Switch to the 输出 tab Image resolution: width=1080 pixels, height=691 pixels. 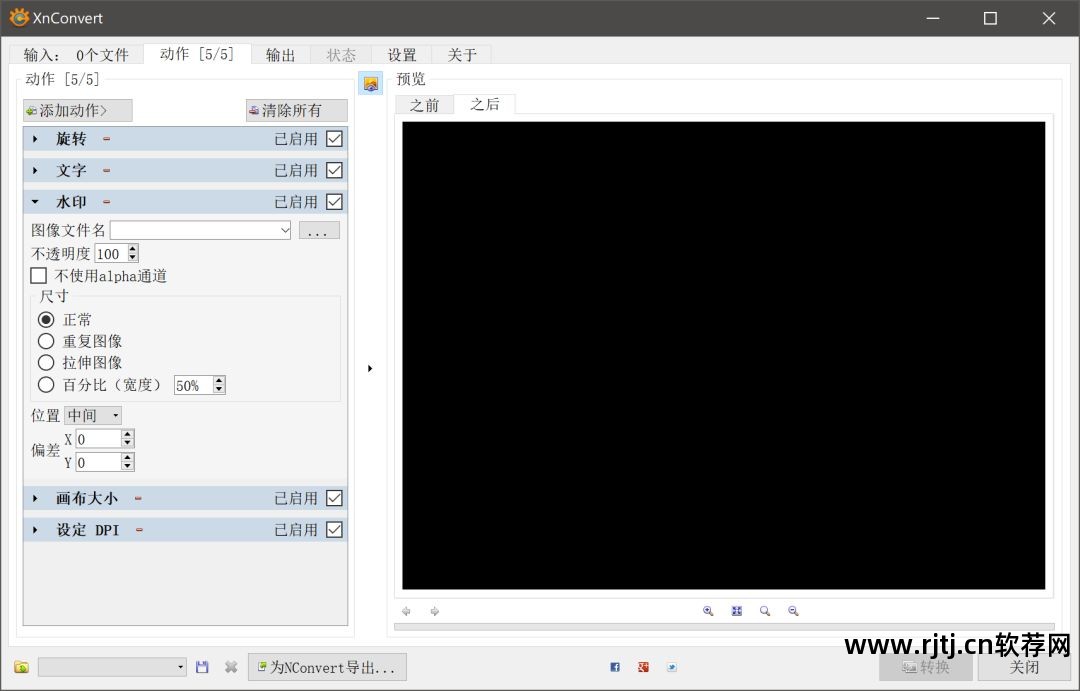281,55
